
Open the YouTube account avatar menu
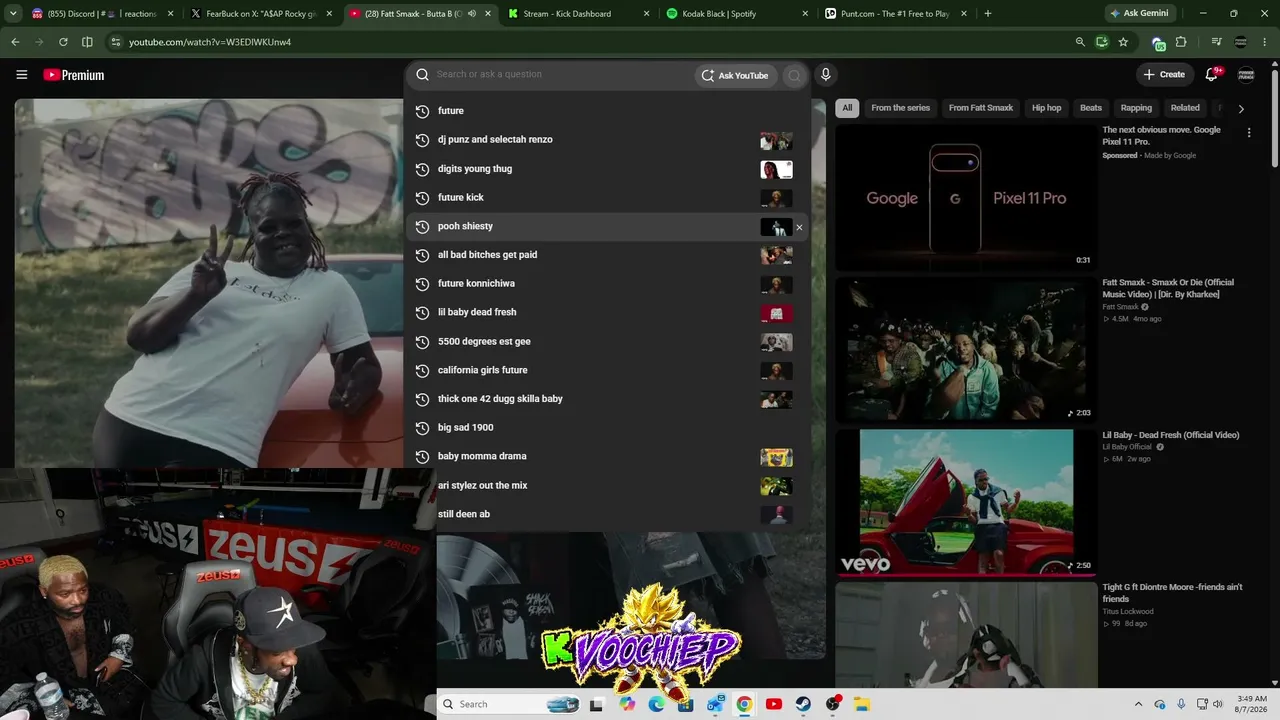click(1246, 75)
